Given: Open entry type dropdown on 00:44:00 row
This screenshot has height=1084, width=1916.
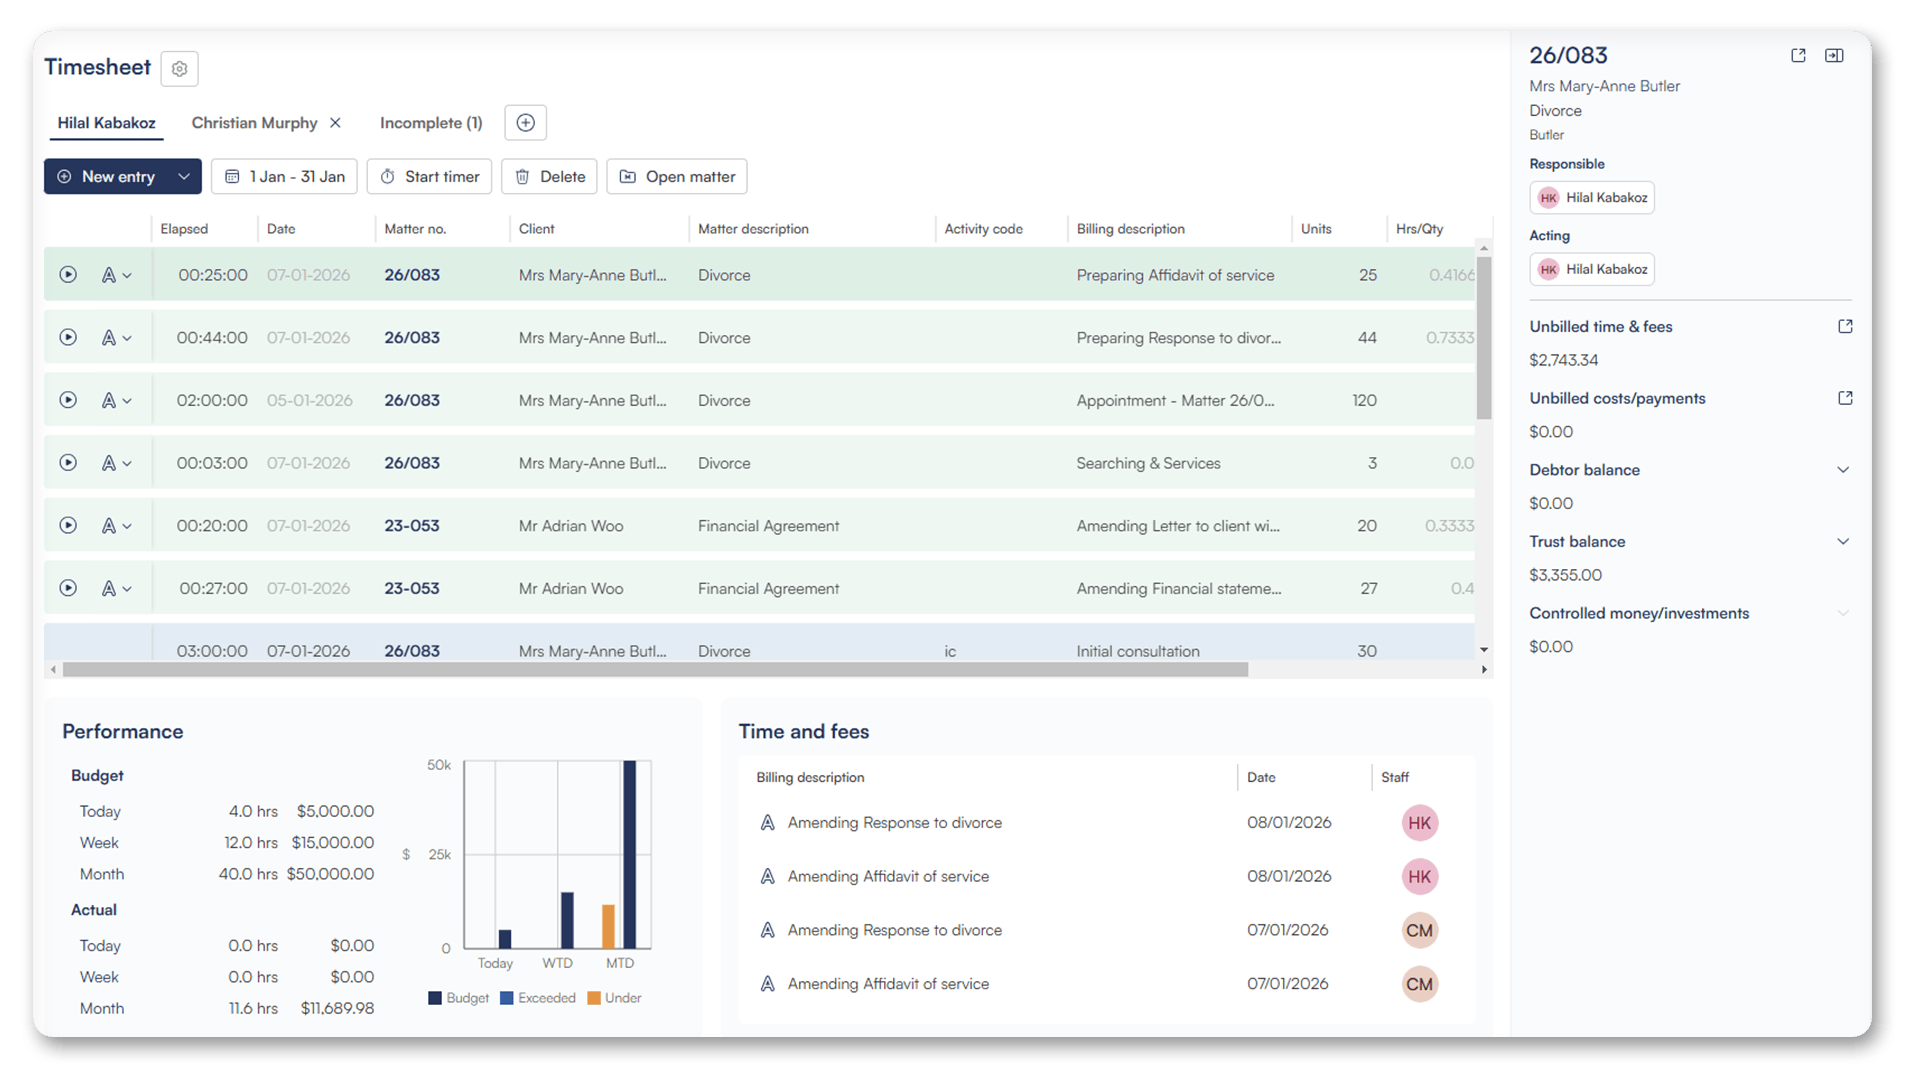Looking at the screenshot, I should click(x=117, y=338).
